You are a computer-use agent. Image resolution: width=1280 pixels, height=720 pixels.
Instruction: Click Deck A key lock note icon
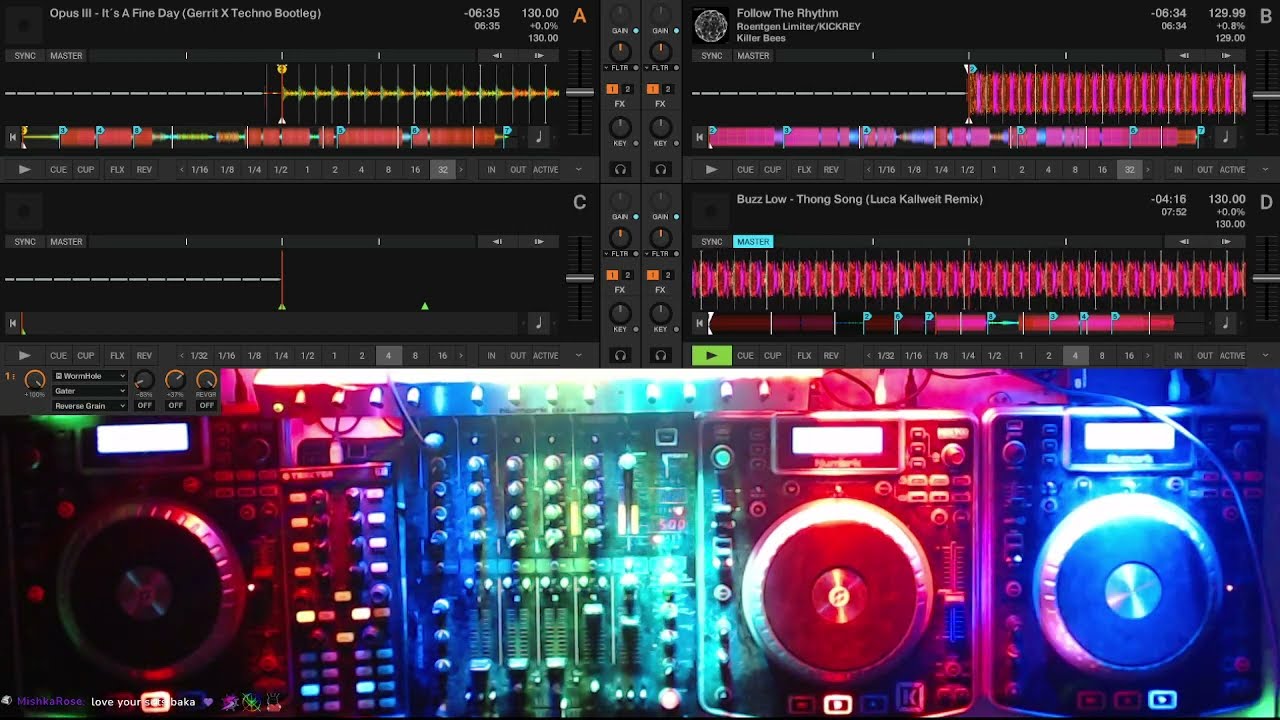coord(539,137)
